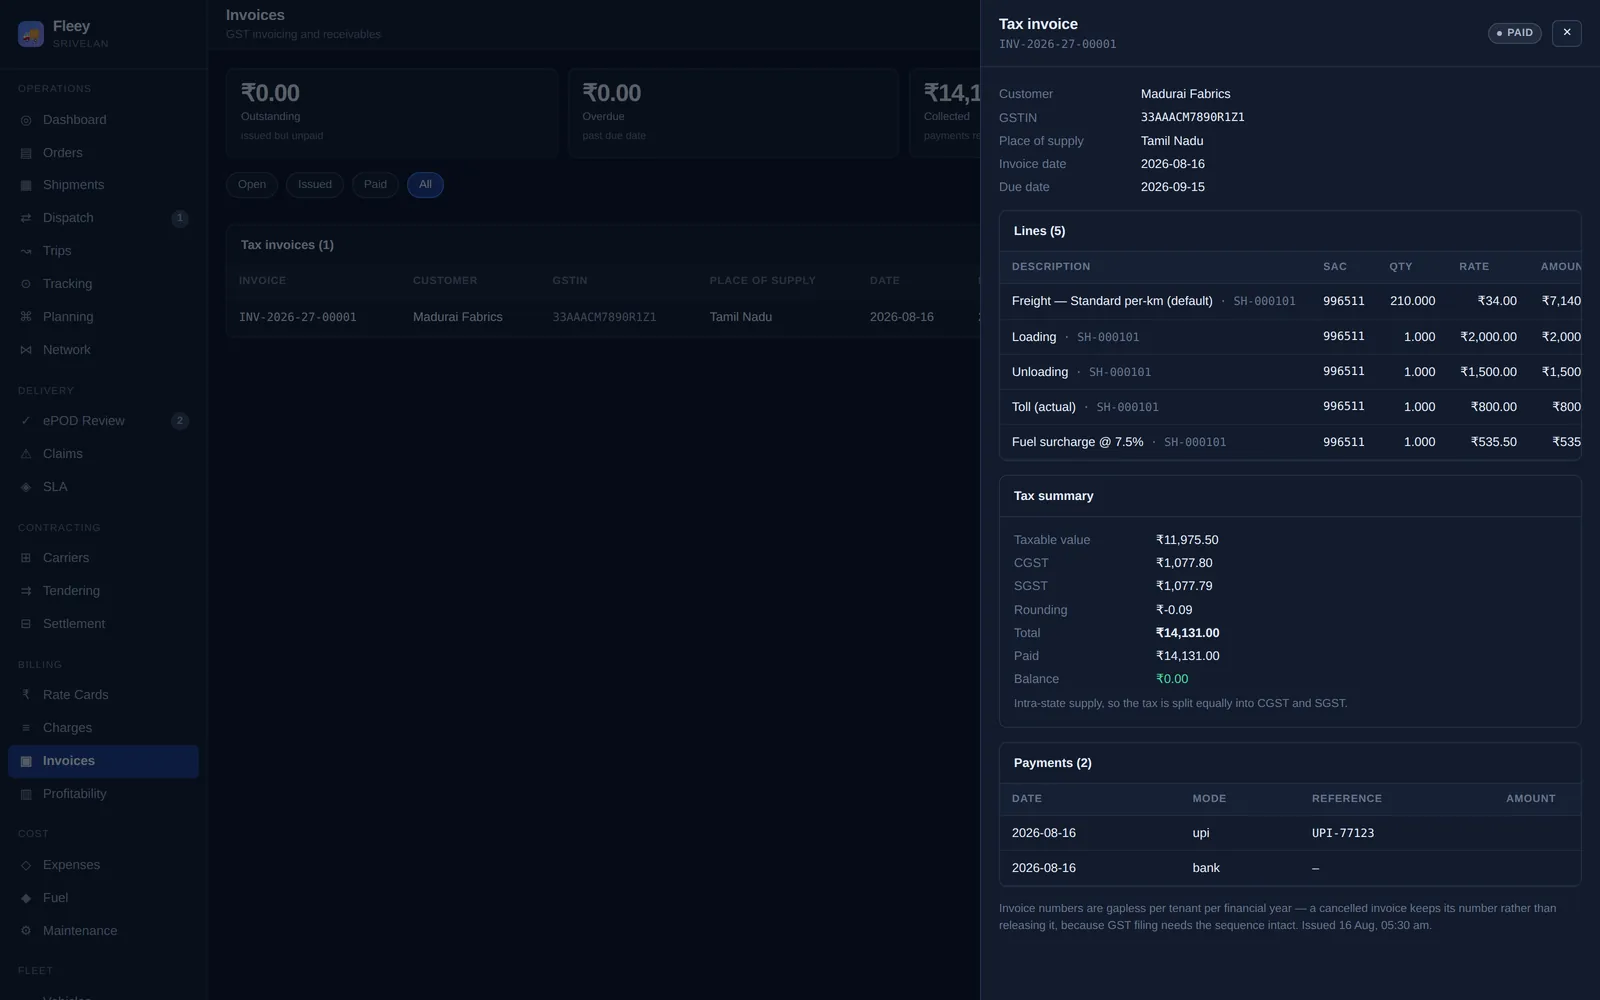Click the ₹0.00 Balance value
1600x1000 pixels.
1172,679
